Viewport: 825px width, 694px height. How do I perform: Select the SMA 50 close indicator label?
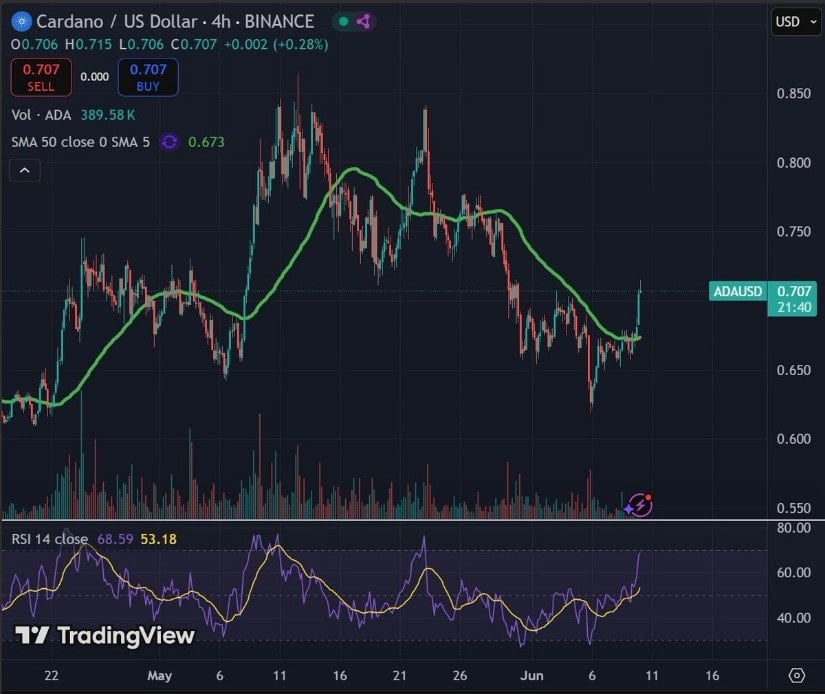(81, 142)
